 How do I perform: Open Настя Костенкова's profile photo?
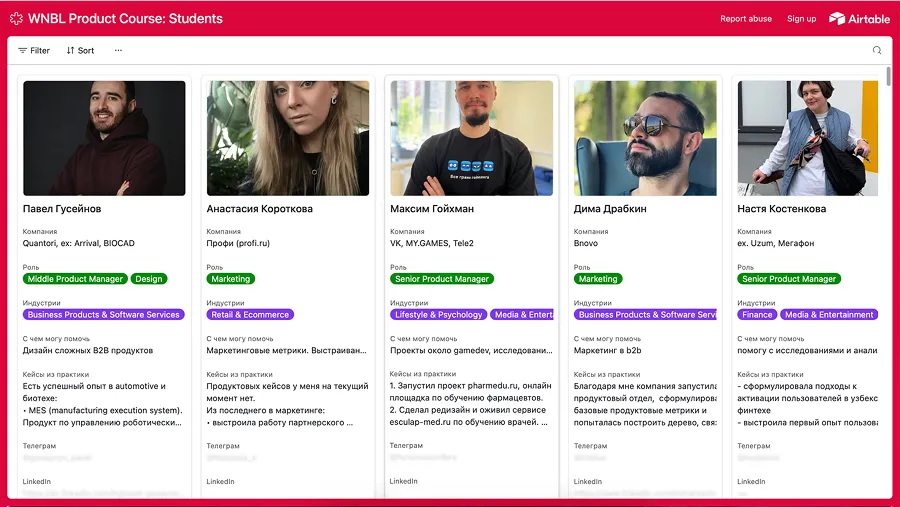[808, 138]
